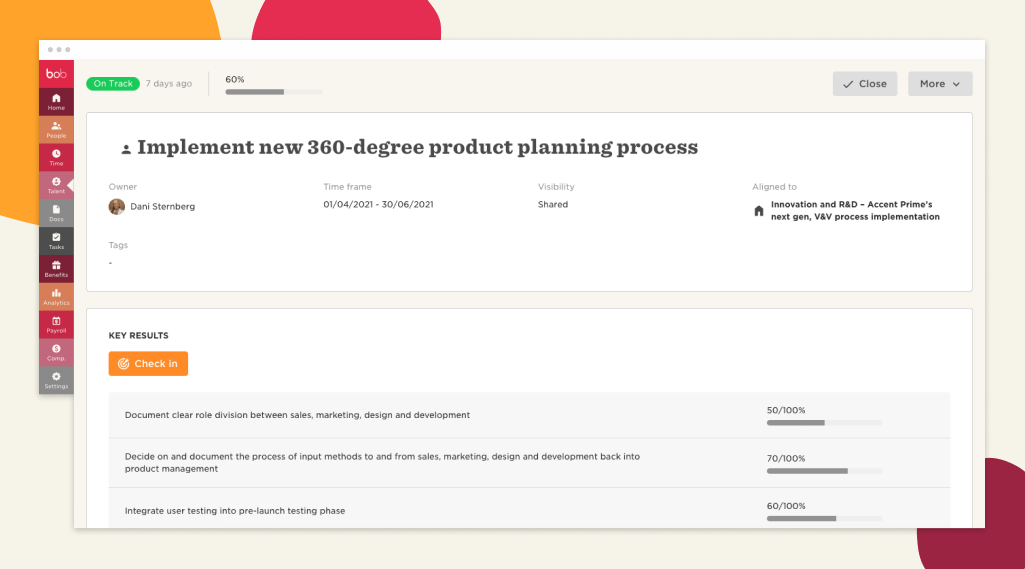Image resolution: width=1025 pixels, height=569 pixels.
Task: Click the 70/100% progress bar
Action: click(824, 471)
